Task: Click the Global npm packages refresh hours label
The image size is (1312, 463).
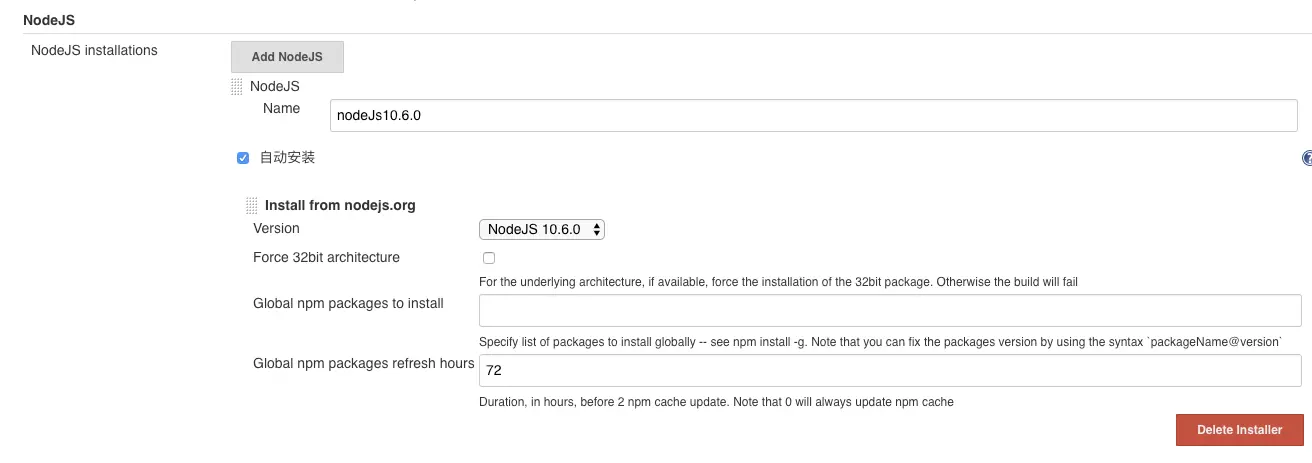Action: click(364, 363)
